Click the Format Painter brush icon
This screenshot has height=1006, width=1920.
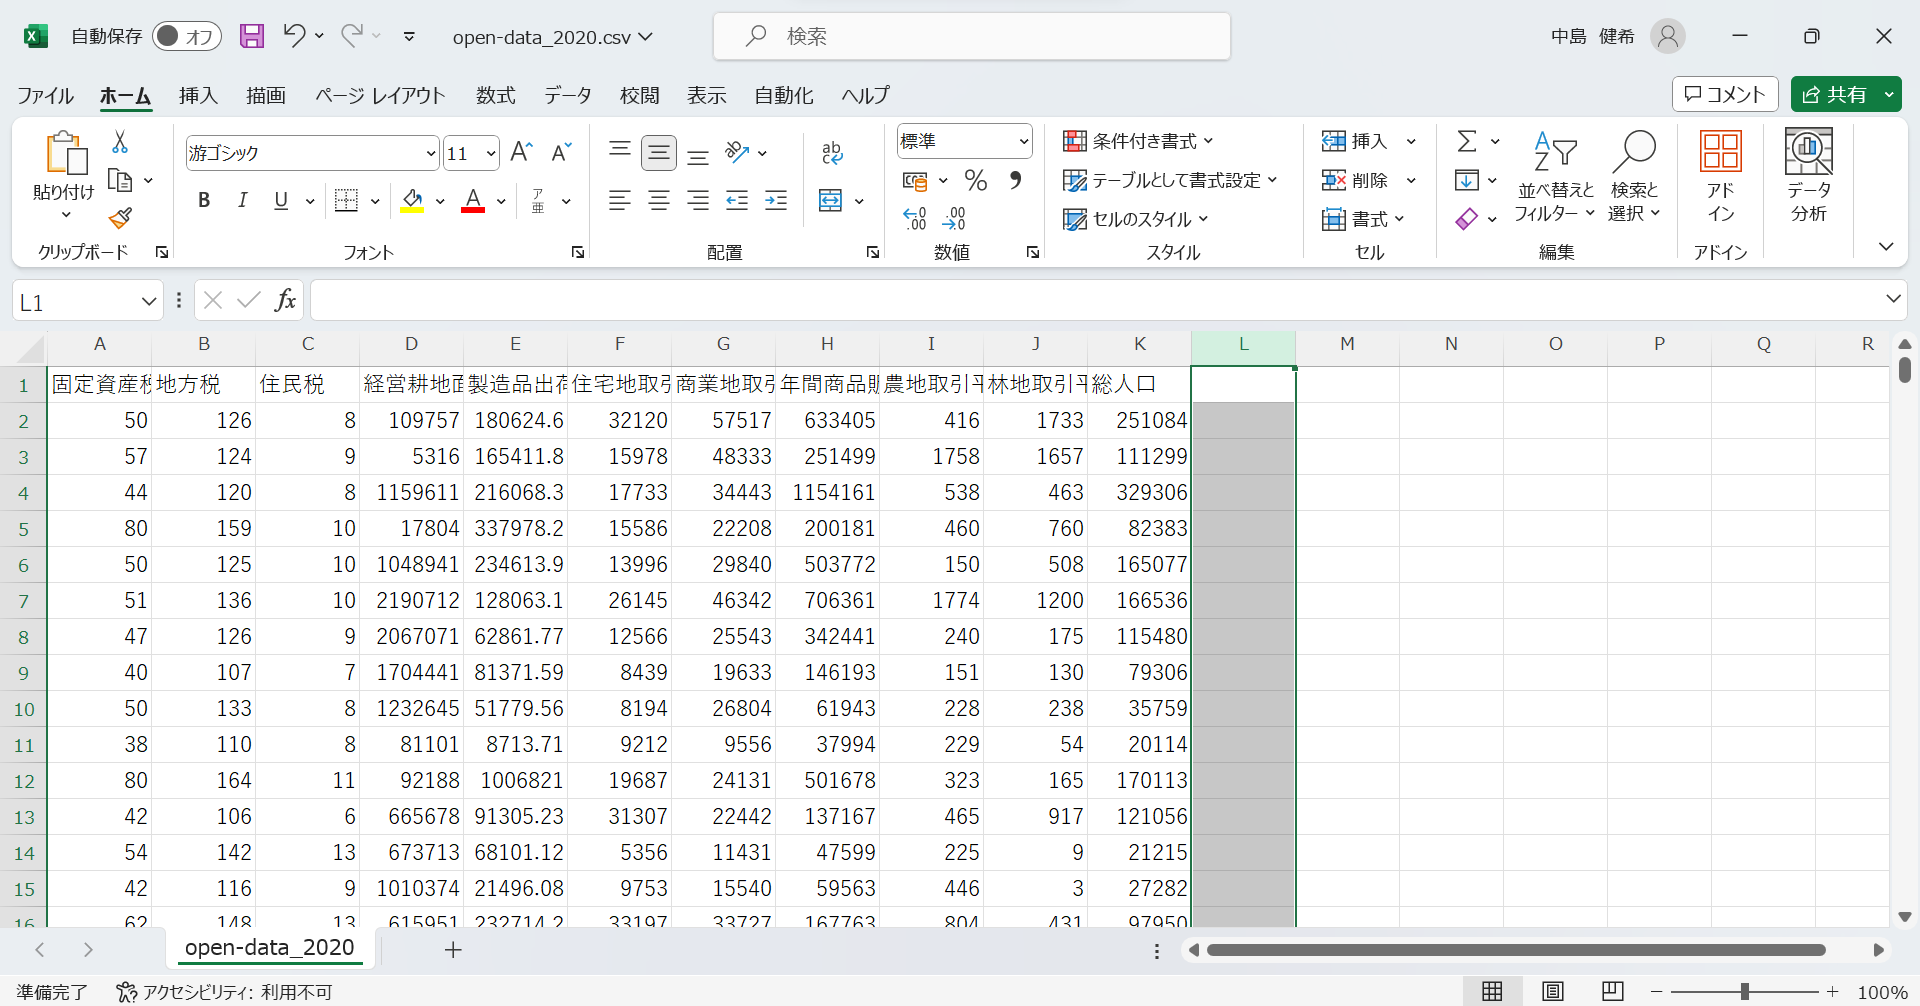pyautogui.click(x=120, y=218)
